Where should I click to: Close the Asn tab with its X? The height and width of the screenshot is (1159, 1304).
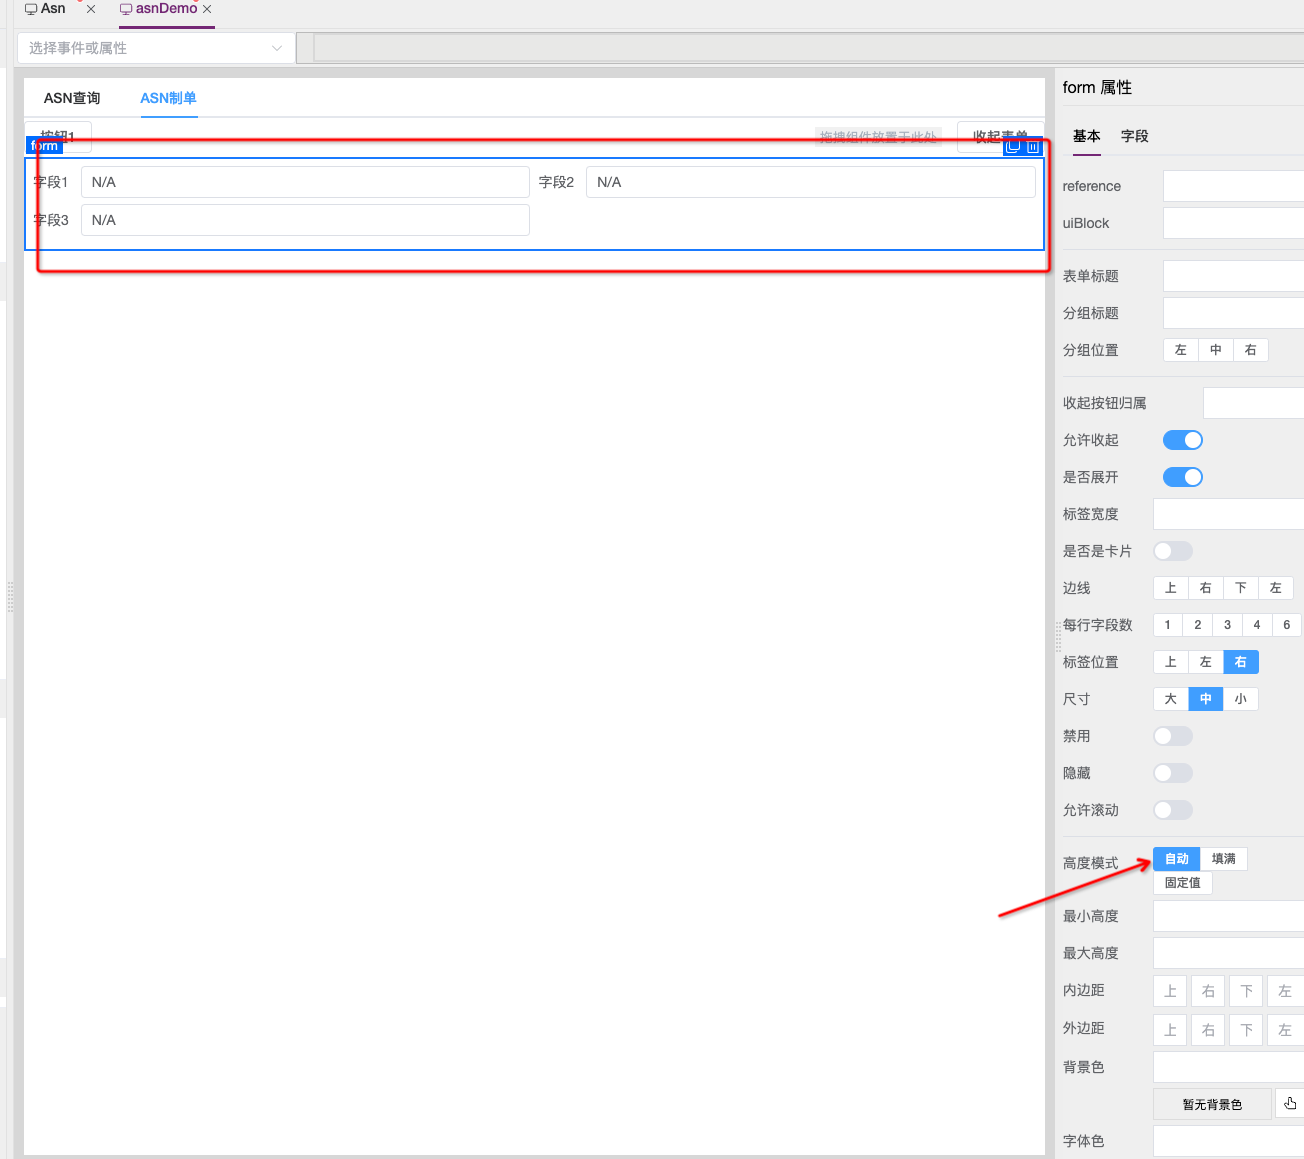pos(91,9)
